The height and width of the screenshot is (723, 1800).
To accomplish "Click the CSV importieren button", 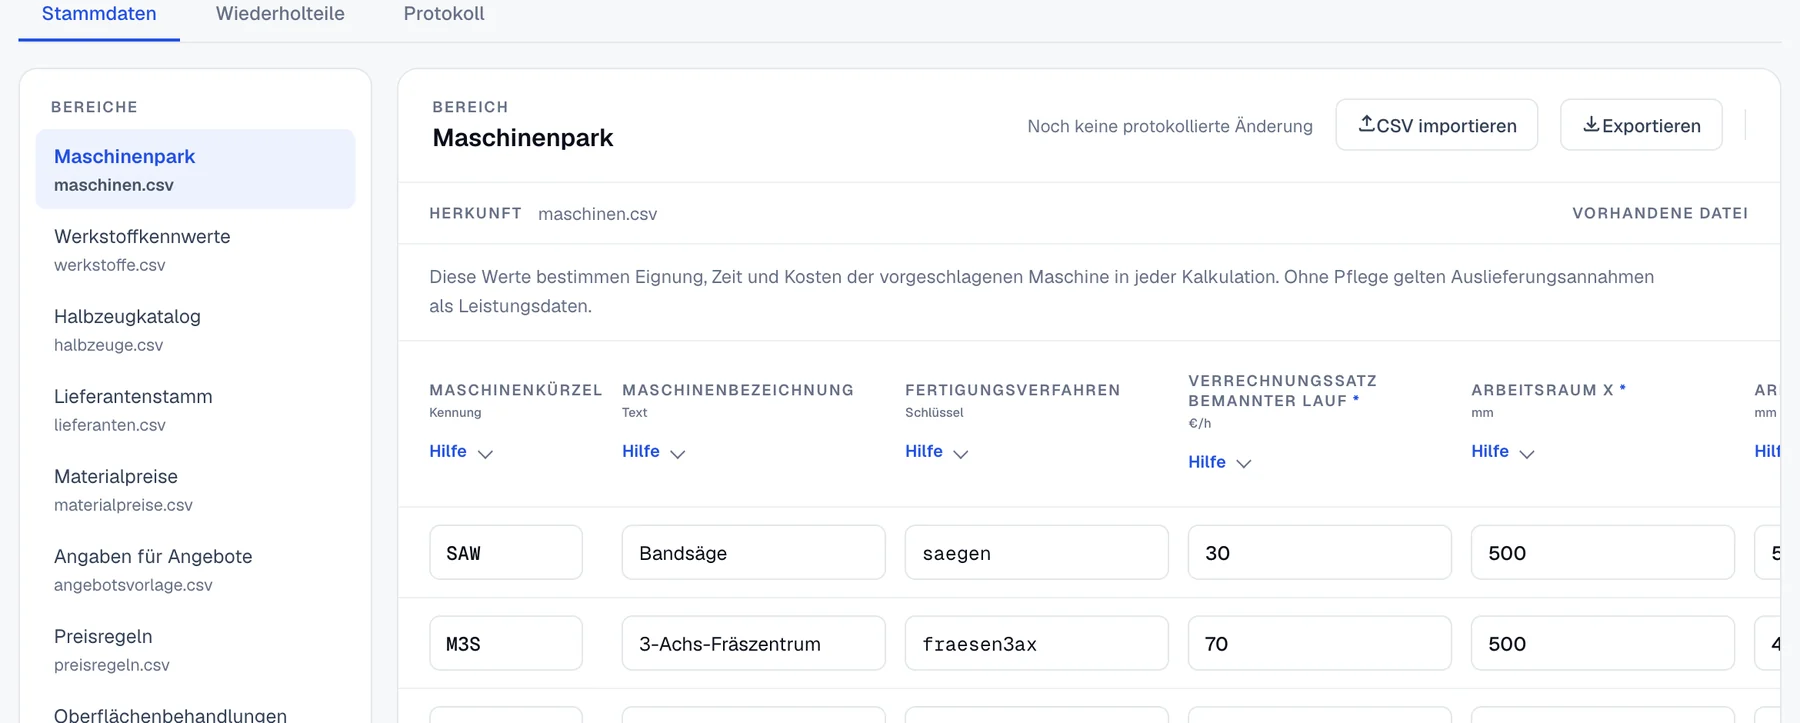I will 1436,125.
